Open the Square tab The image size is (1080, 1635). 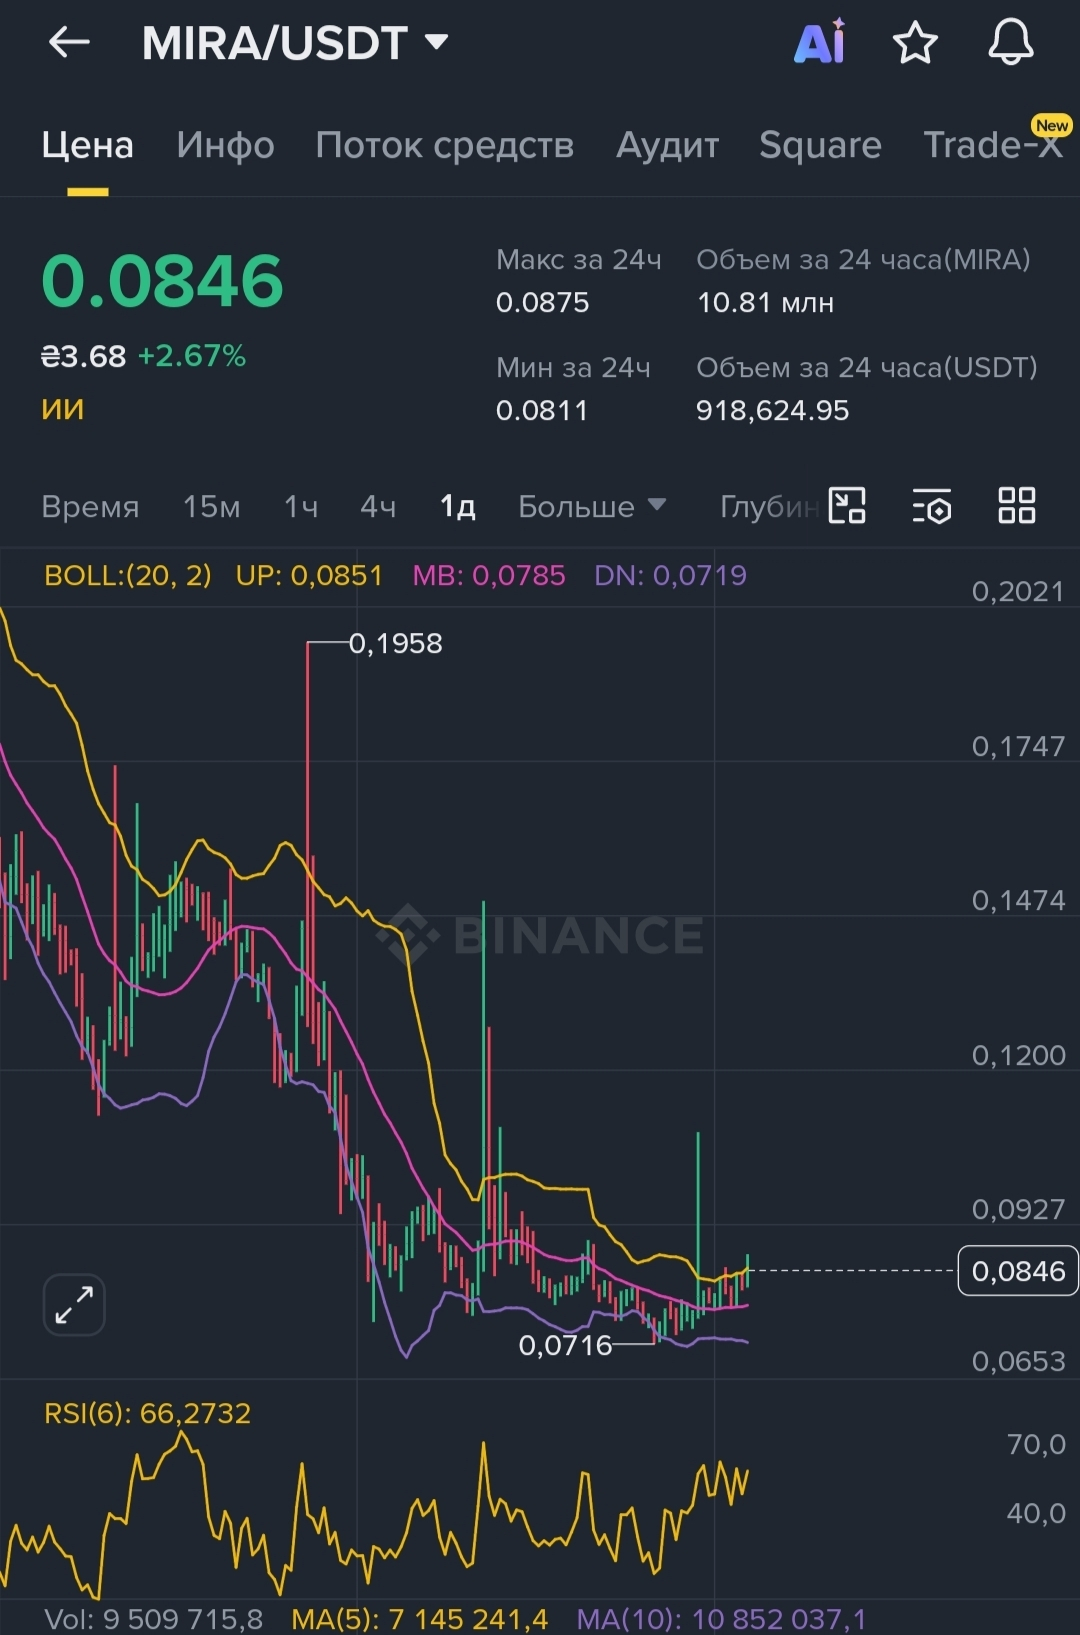[x=820, y=145]
